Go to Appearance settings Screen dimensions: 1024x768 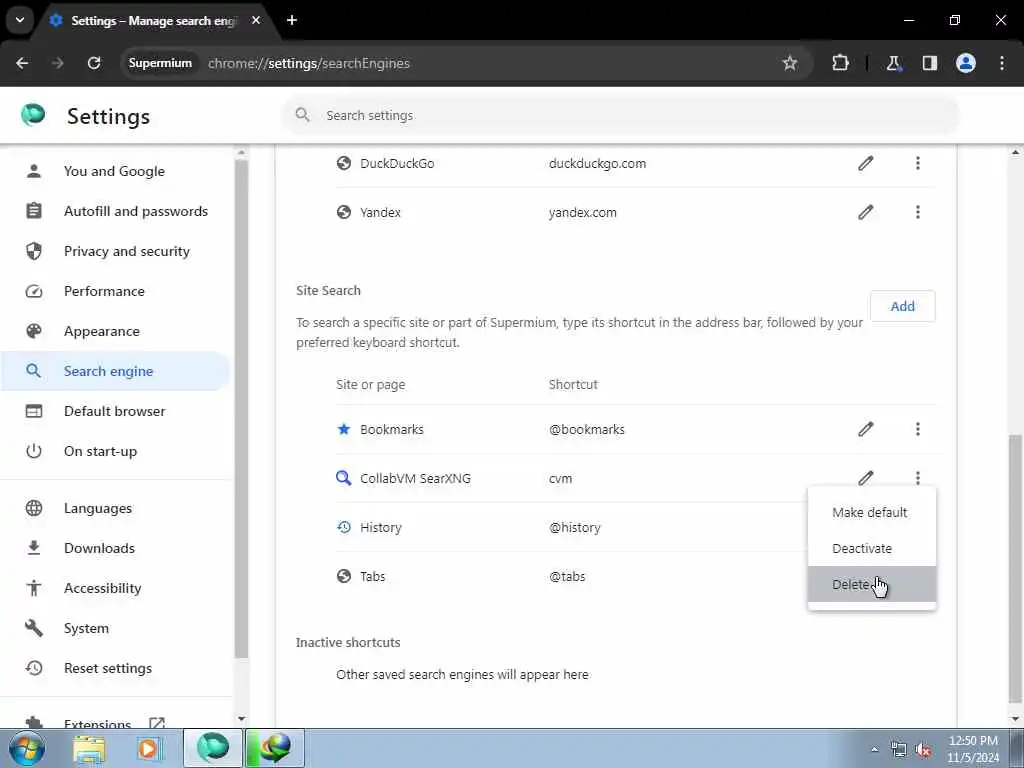[x=114, y=331]
